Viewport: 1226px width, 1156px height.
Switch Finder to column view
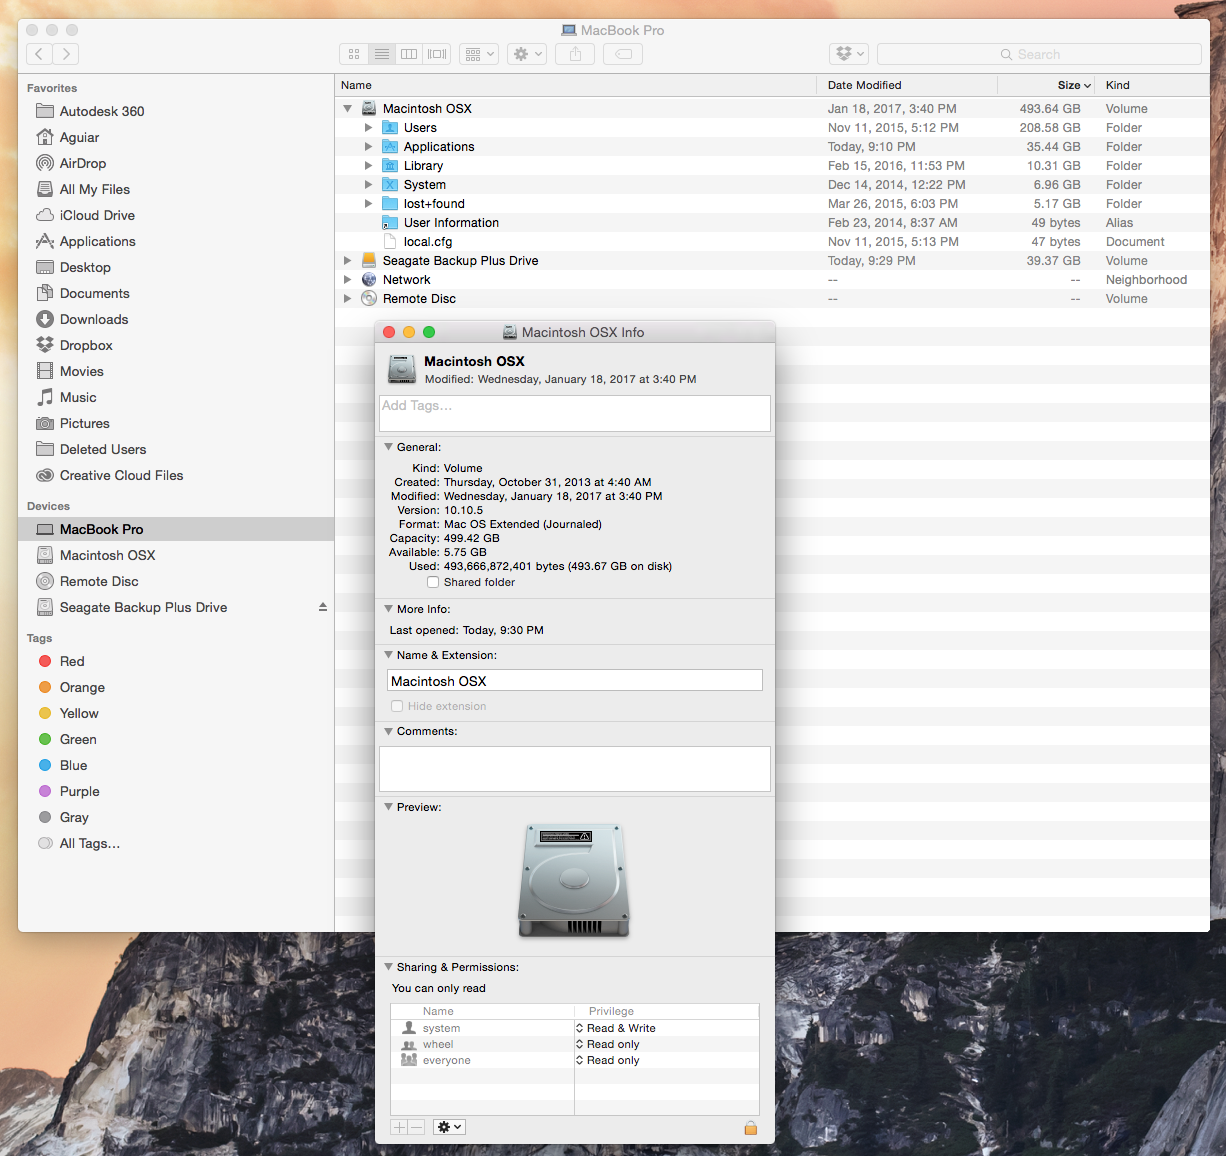coord(409,54)
